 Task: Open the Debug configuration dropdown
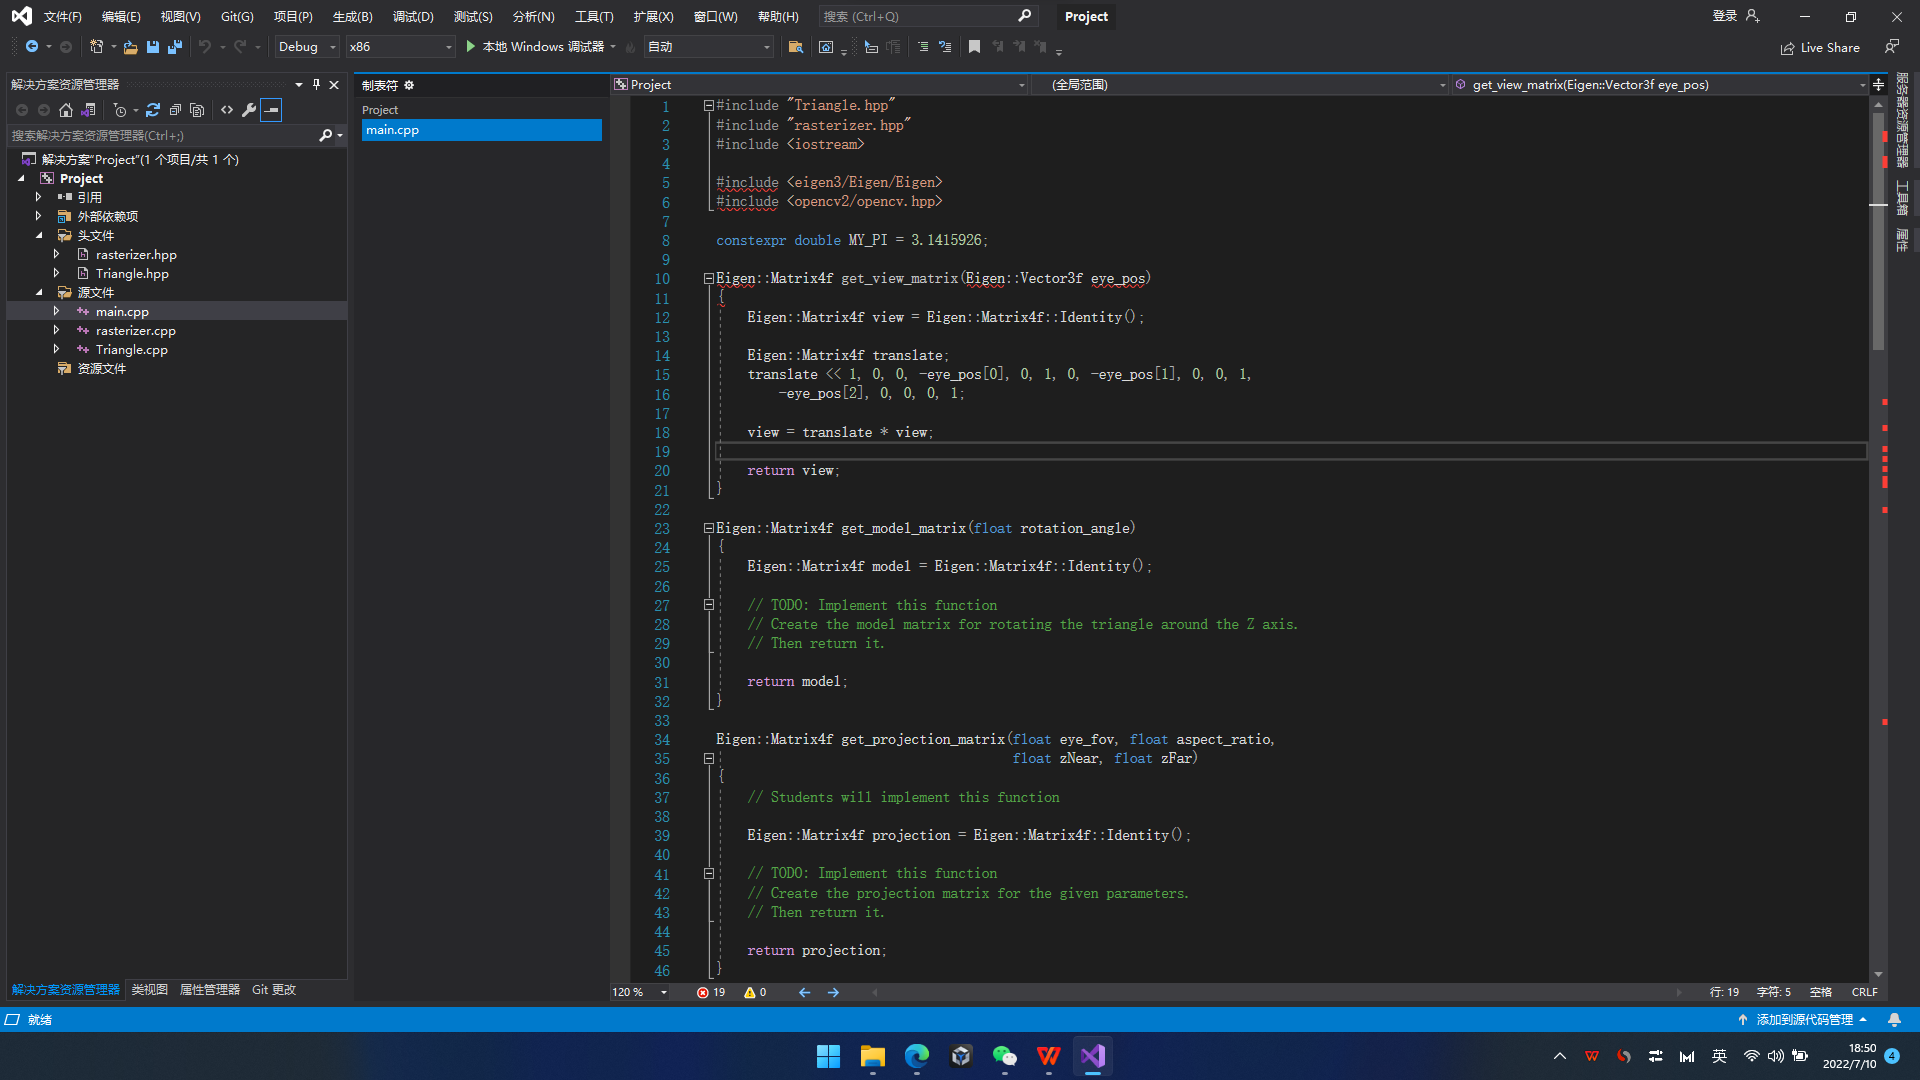305,47
